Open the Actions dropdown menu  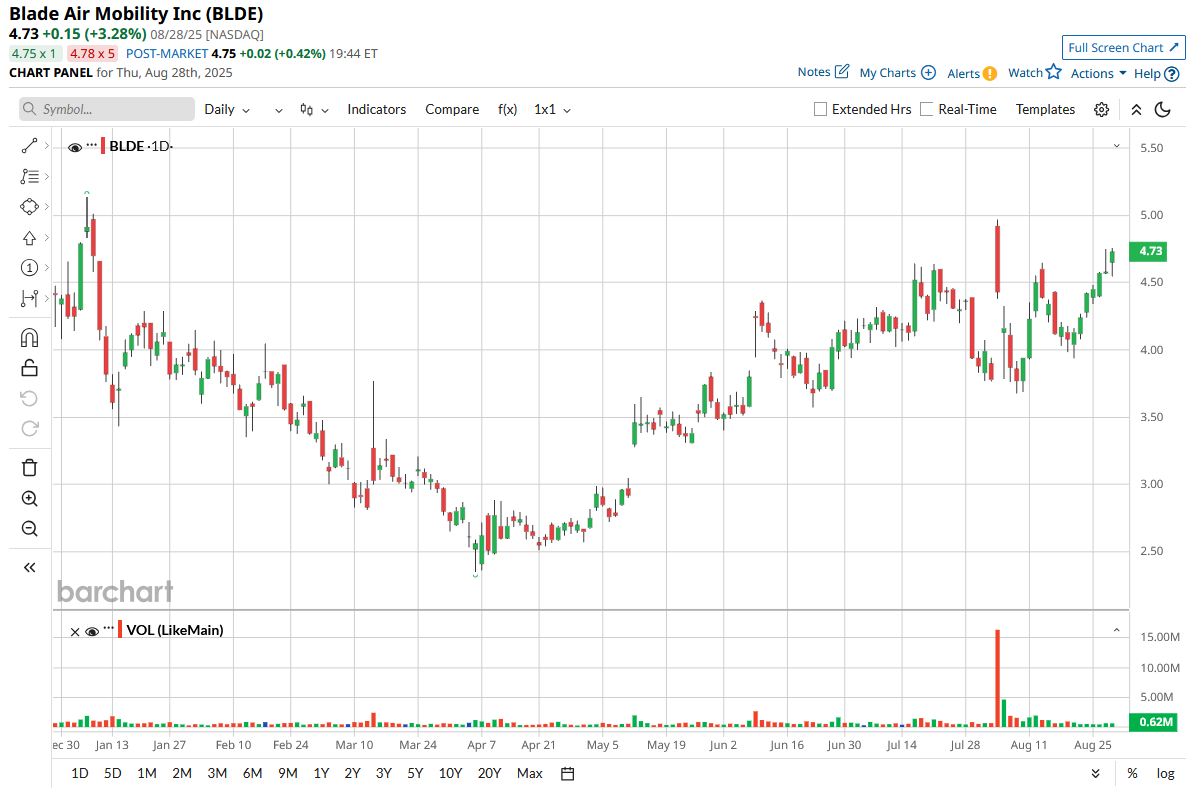pyautogui.click(x=1099, y=73)
